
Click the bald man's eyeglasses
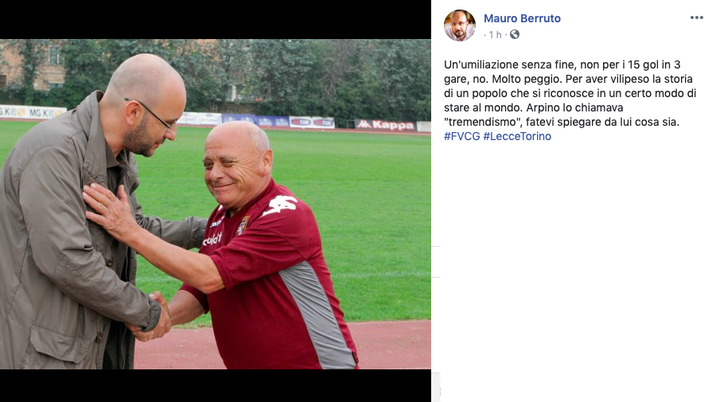153,116
